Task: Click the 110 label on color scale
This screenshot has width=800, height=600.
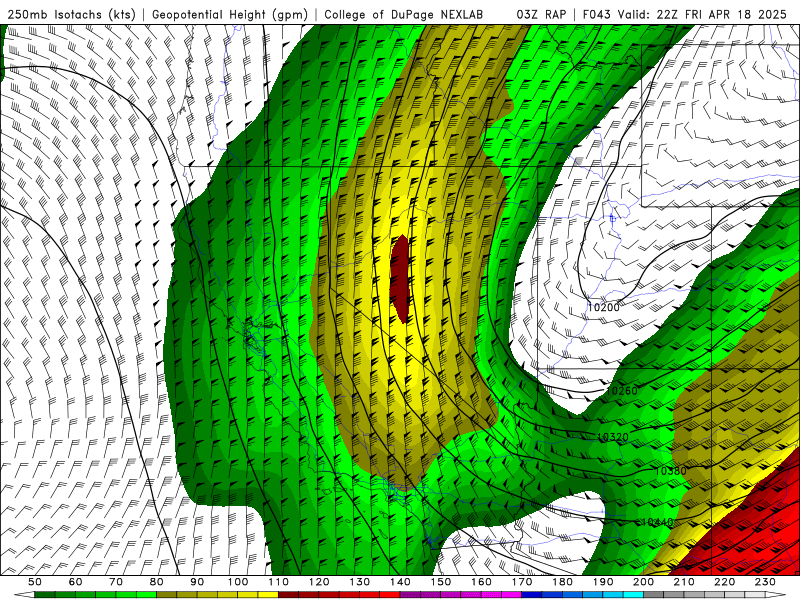Action: pyautogui.click(x=279, y=582)
